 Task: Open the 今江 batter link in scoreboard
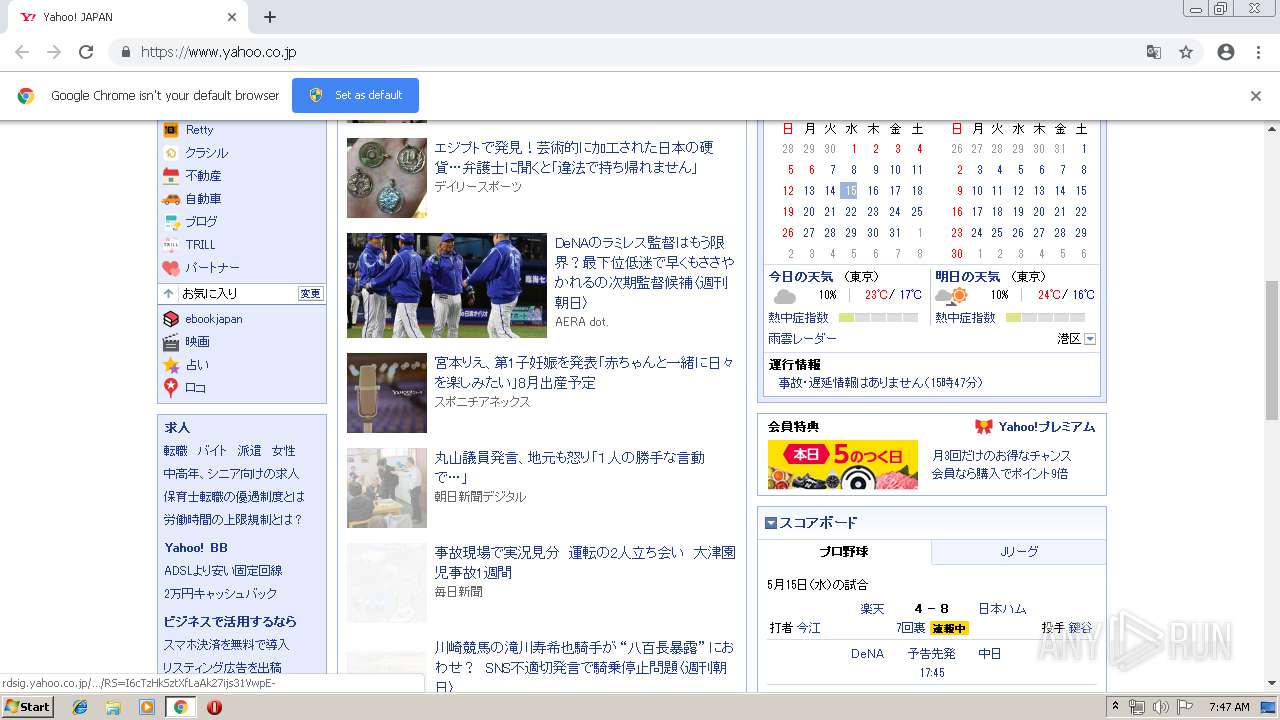coord(808,628)
